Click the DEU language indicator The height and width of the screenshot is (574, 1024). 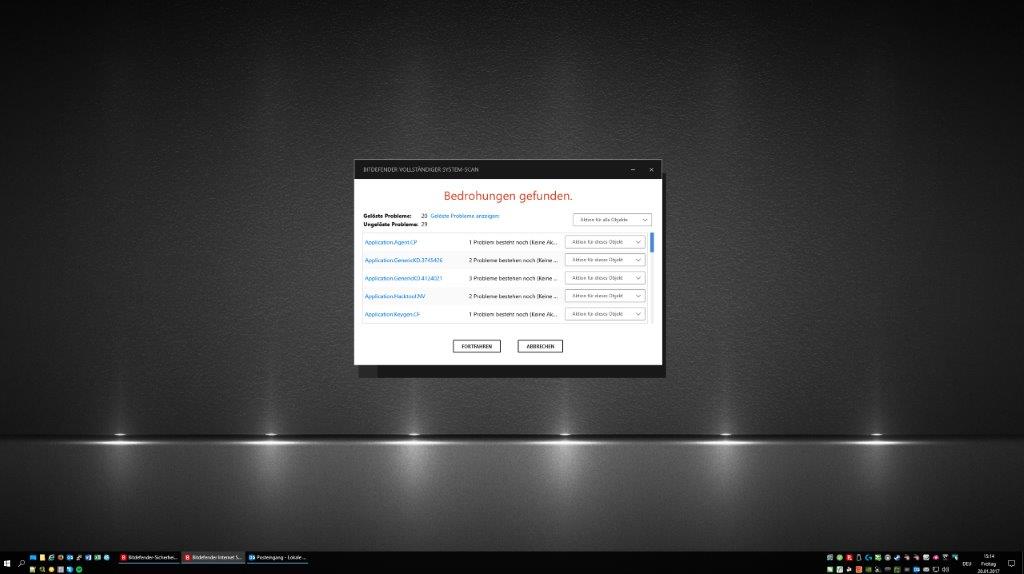point(967,564)
